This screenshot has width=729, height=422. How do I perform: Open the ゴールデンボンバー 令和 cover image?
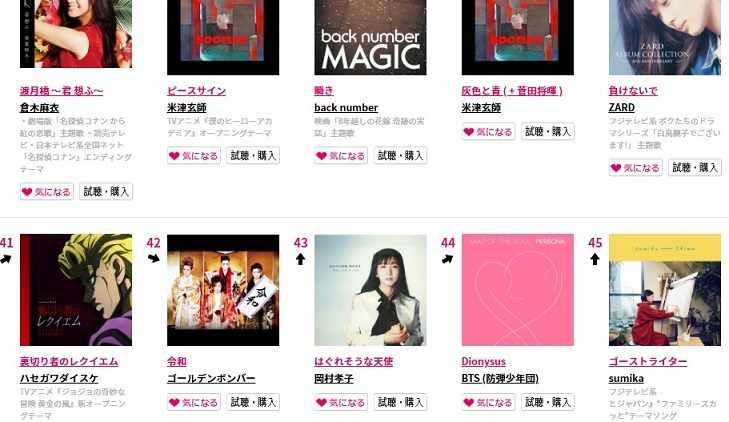point(223,290)
